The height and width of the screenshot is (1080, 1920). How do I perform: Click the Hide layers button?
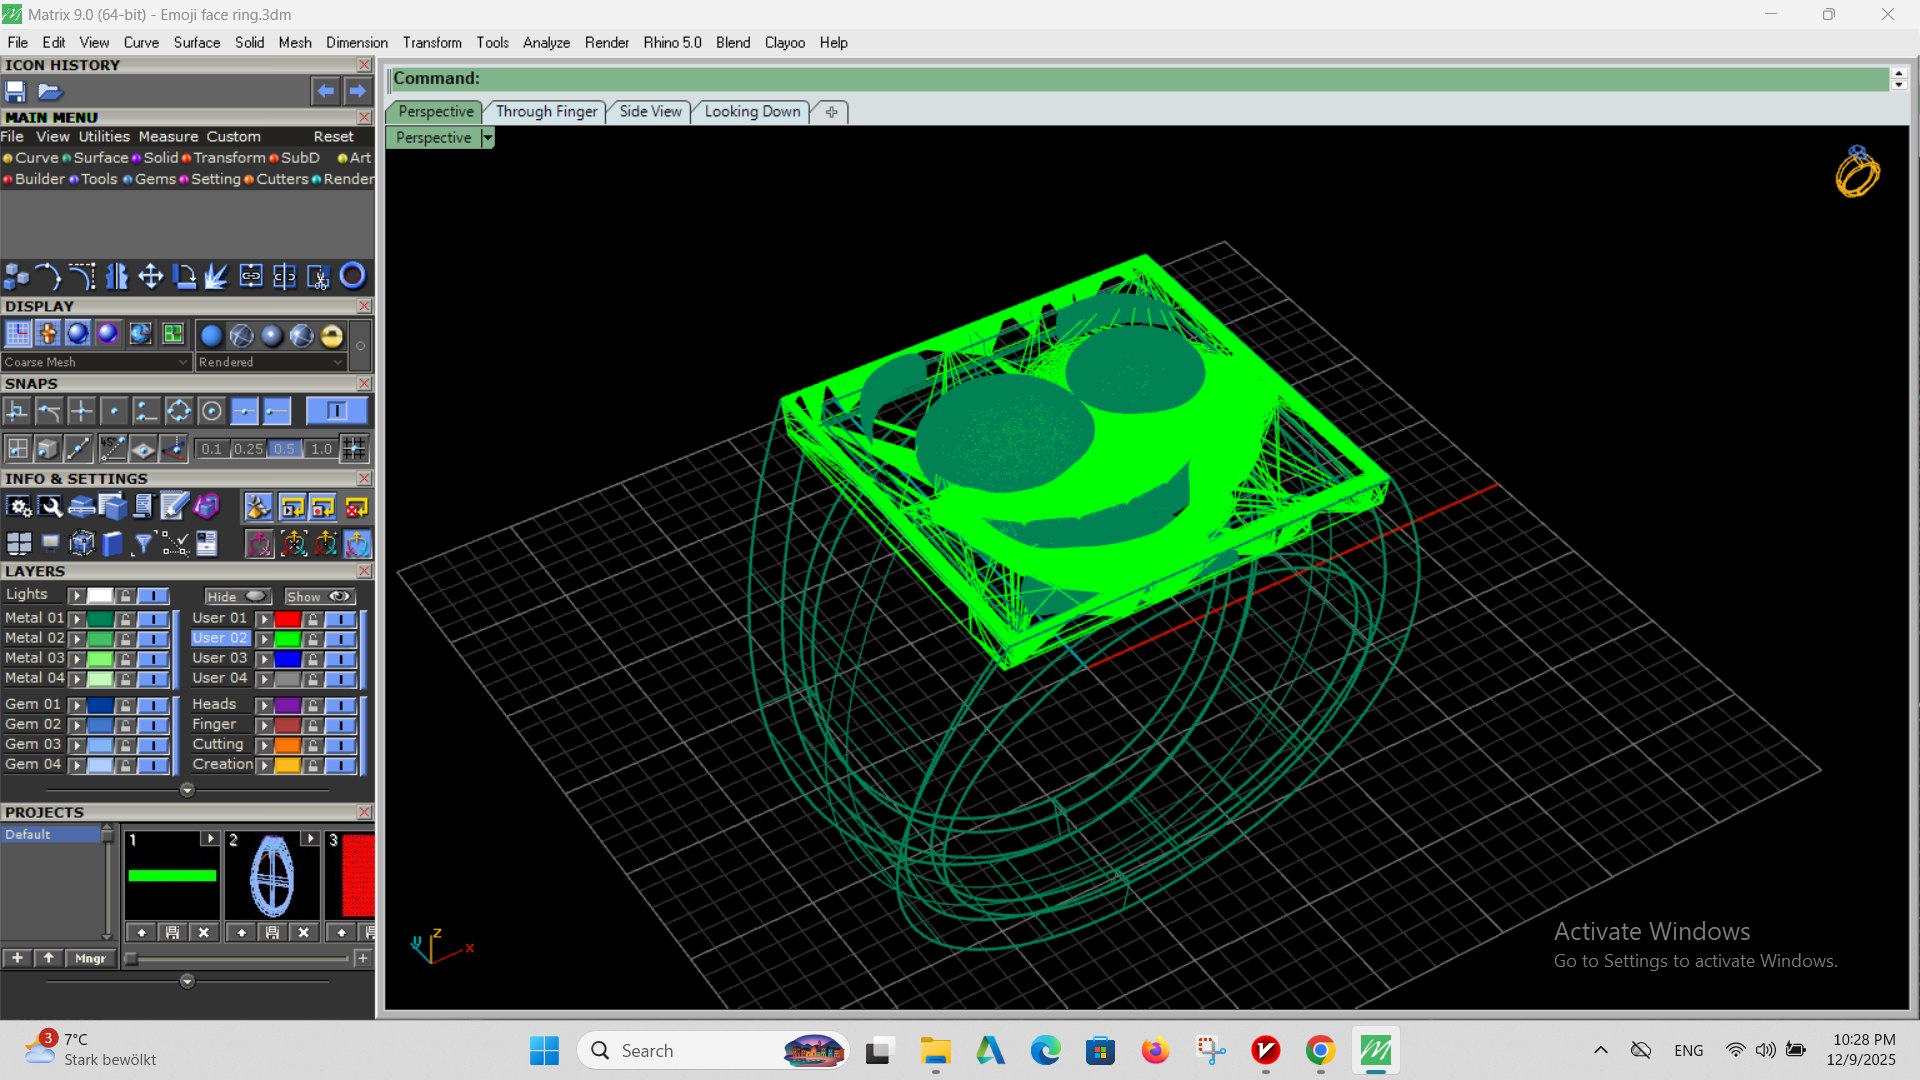[237, 597]
